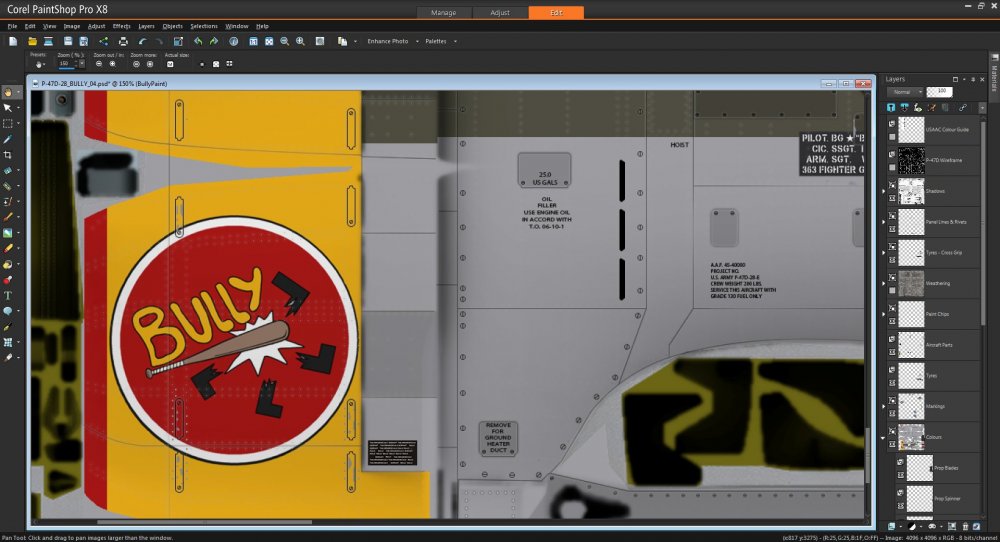
Task: Click the toolbar Zoom Out magnifier icon
Action: coord(284,41)
